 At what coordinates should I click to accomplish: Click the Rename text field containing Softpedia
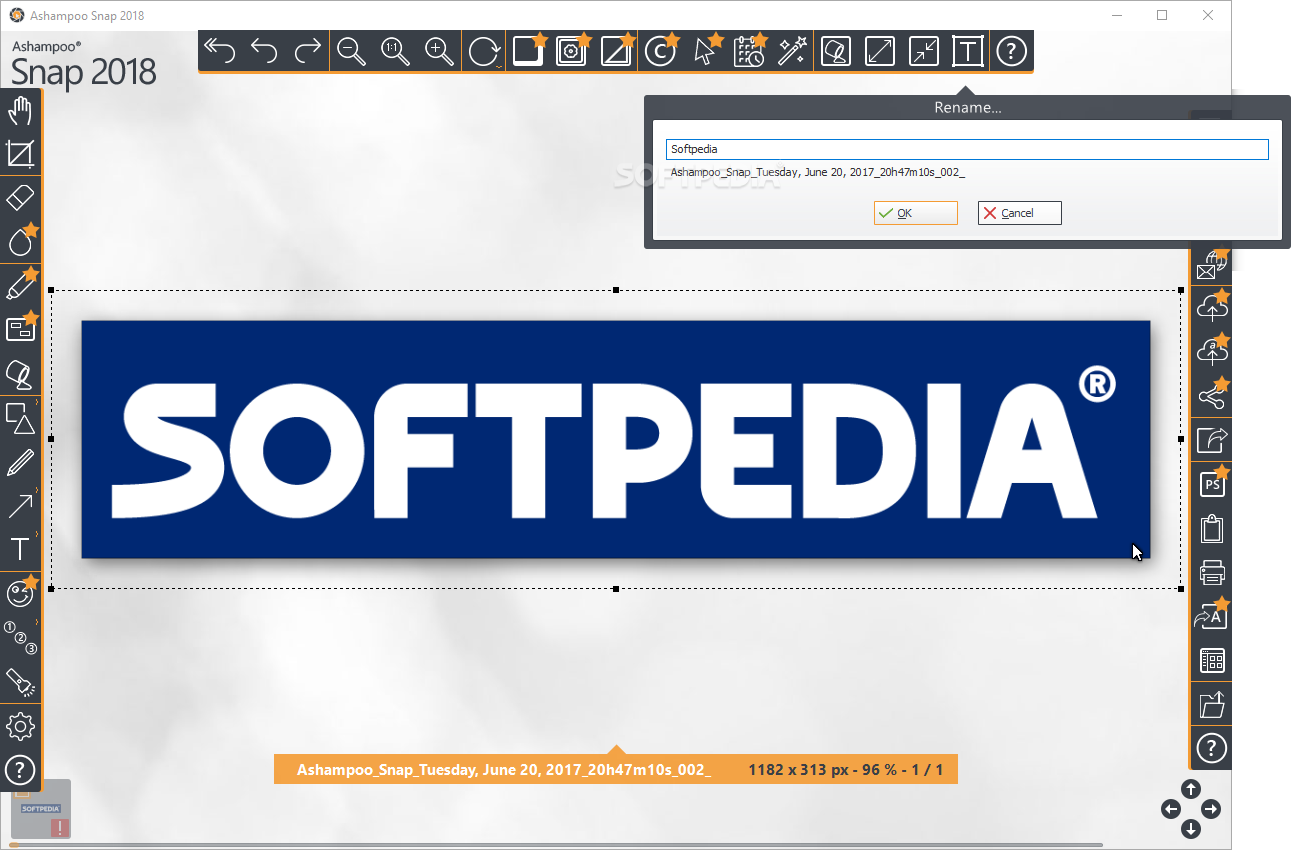click(x=967, y=149)
